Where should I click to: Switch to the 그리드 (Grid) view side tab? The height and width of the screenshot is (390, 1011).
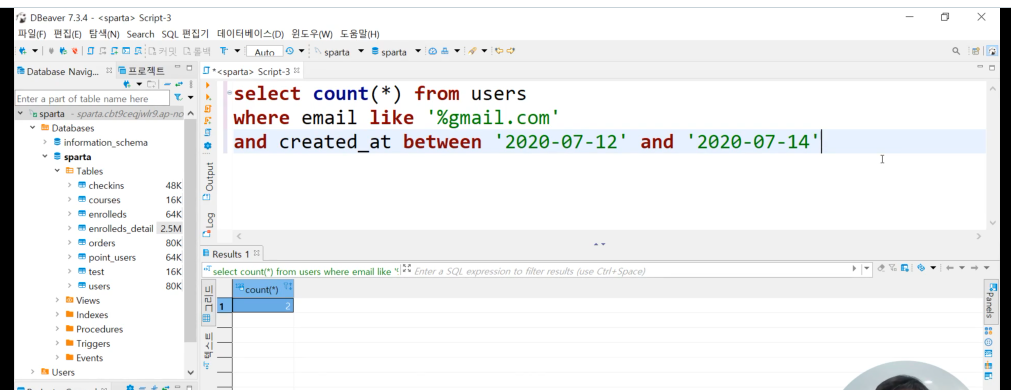point(208,302)
